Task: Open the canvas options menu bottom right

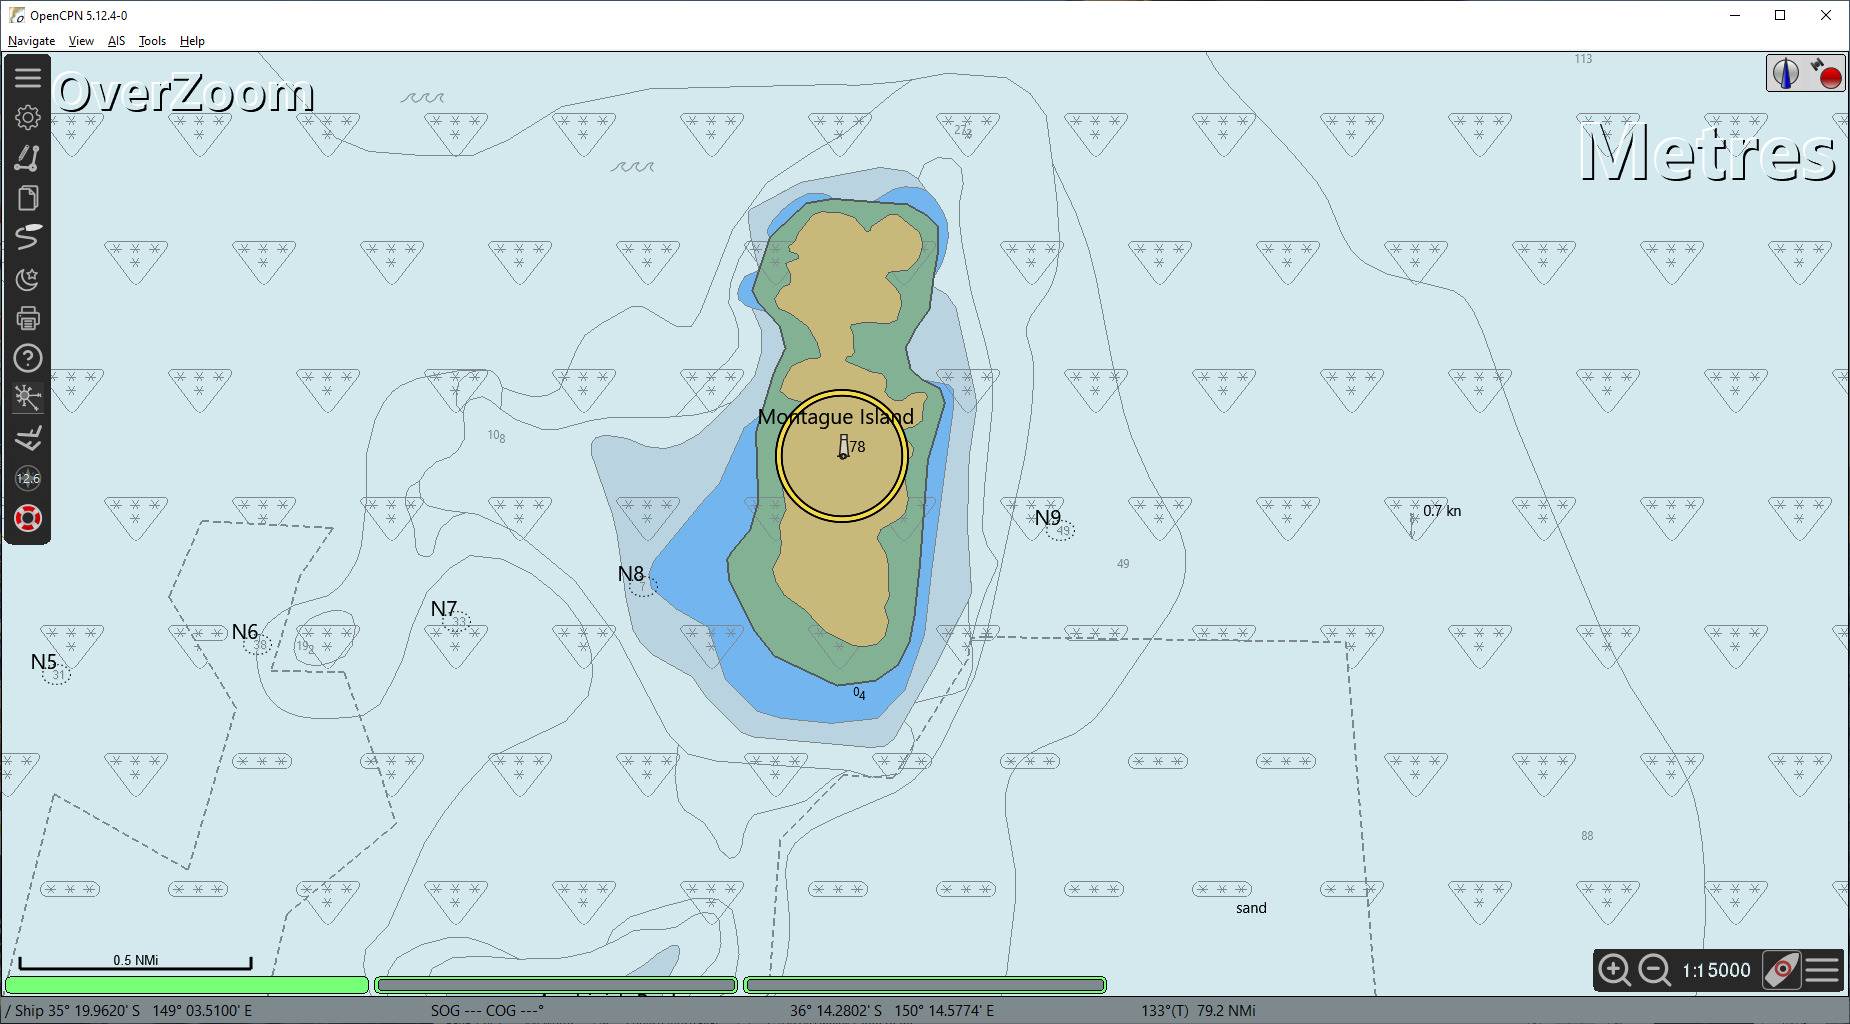Action: 1823,970
